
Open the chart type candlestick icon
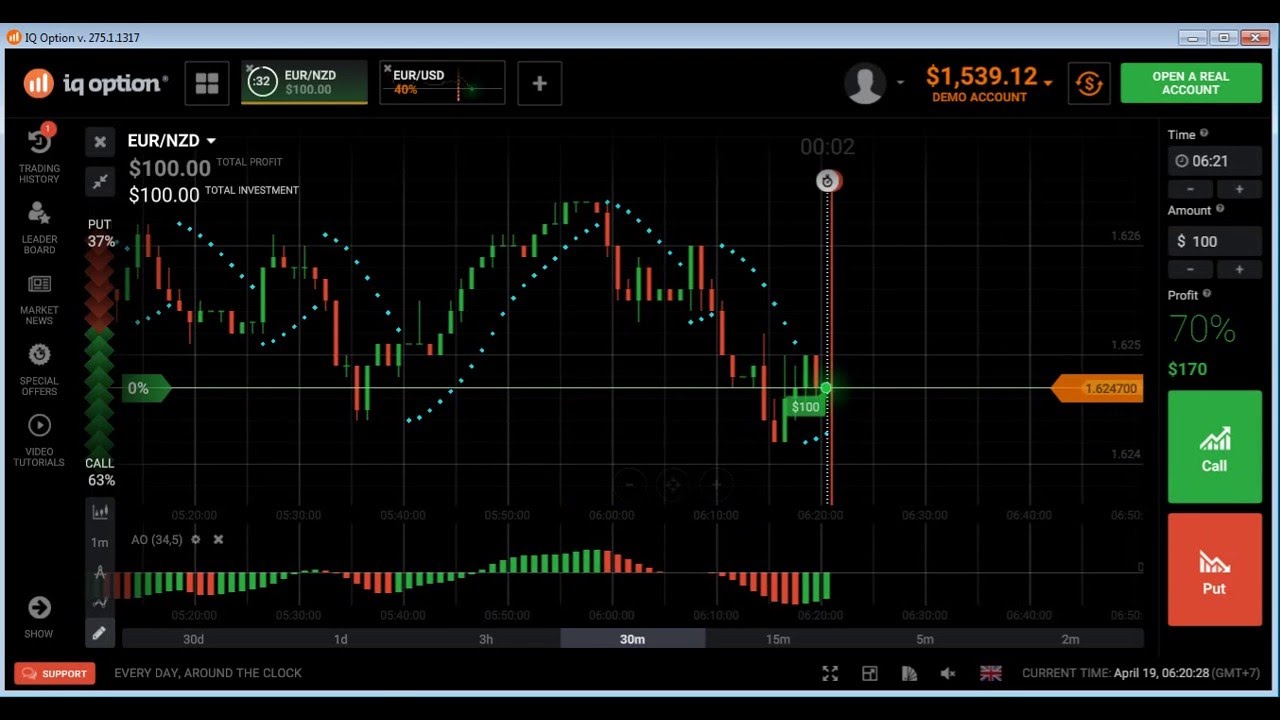(100, 512)
